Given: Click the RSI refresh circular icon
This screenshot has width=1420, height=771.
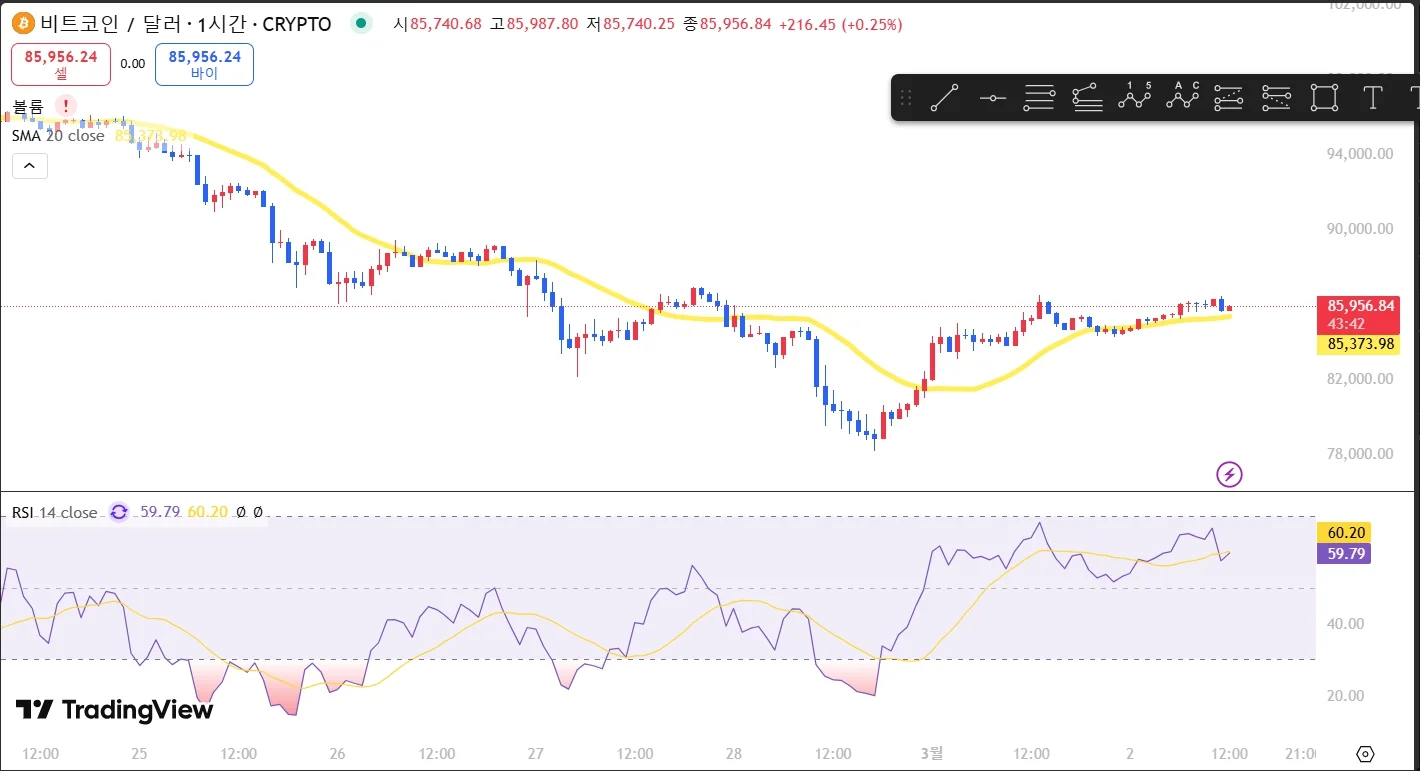Looking at the screenshot, I should [x=119, y=512].
